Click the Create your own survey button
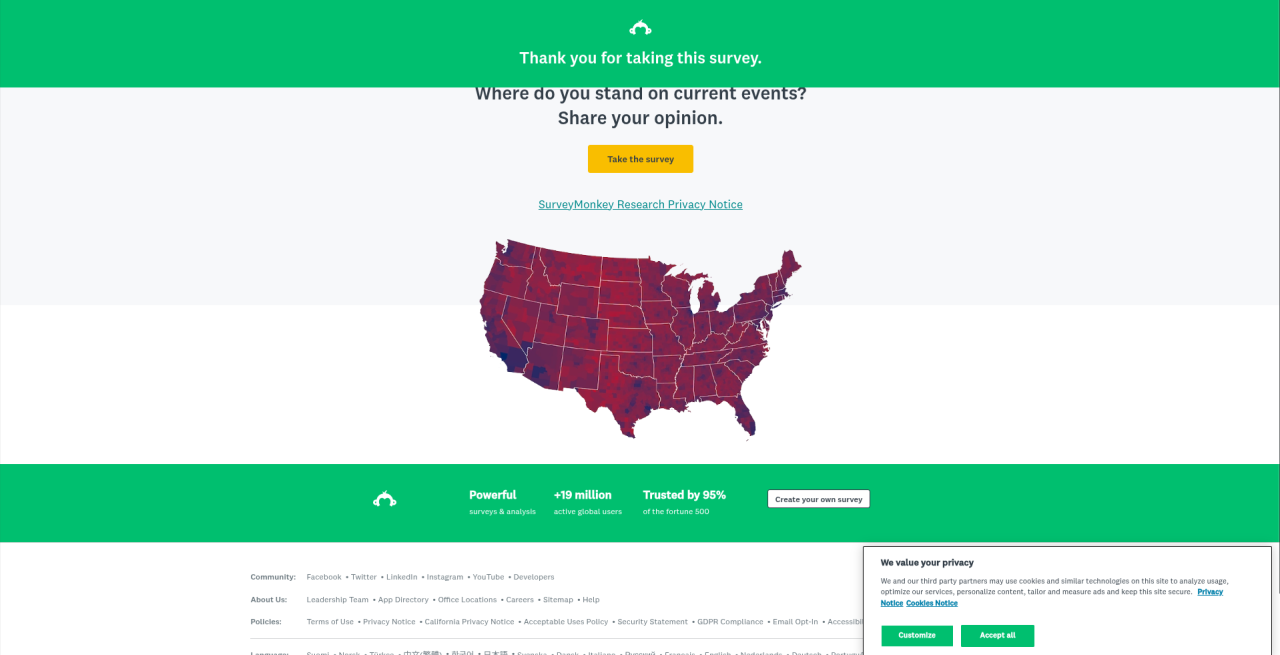This screenshot has width=1280, height=655. tap(818, 499)
